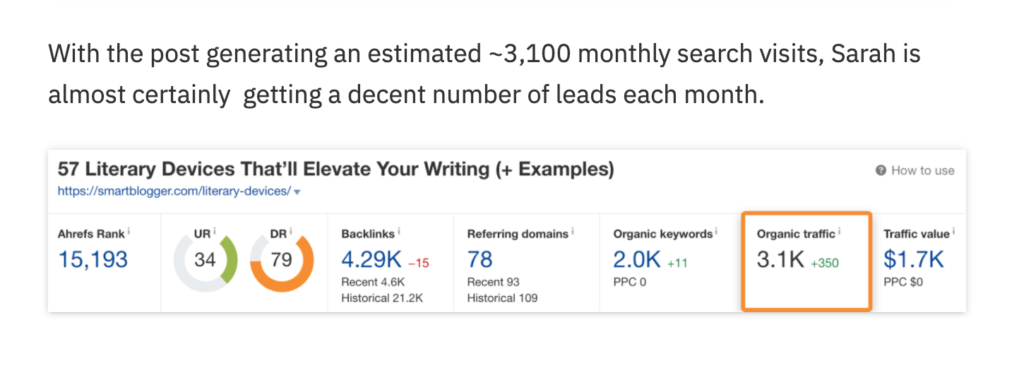Select the 4.29K backlinks value
The image size is (1024, 370).
pyautogui.click(x=371, y=260)
